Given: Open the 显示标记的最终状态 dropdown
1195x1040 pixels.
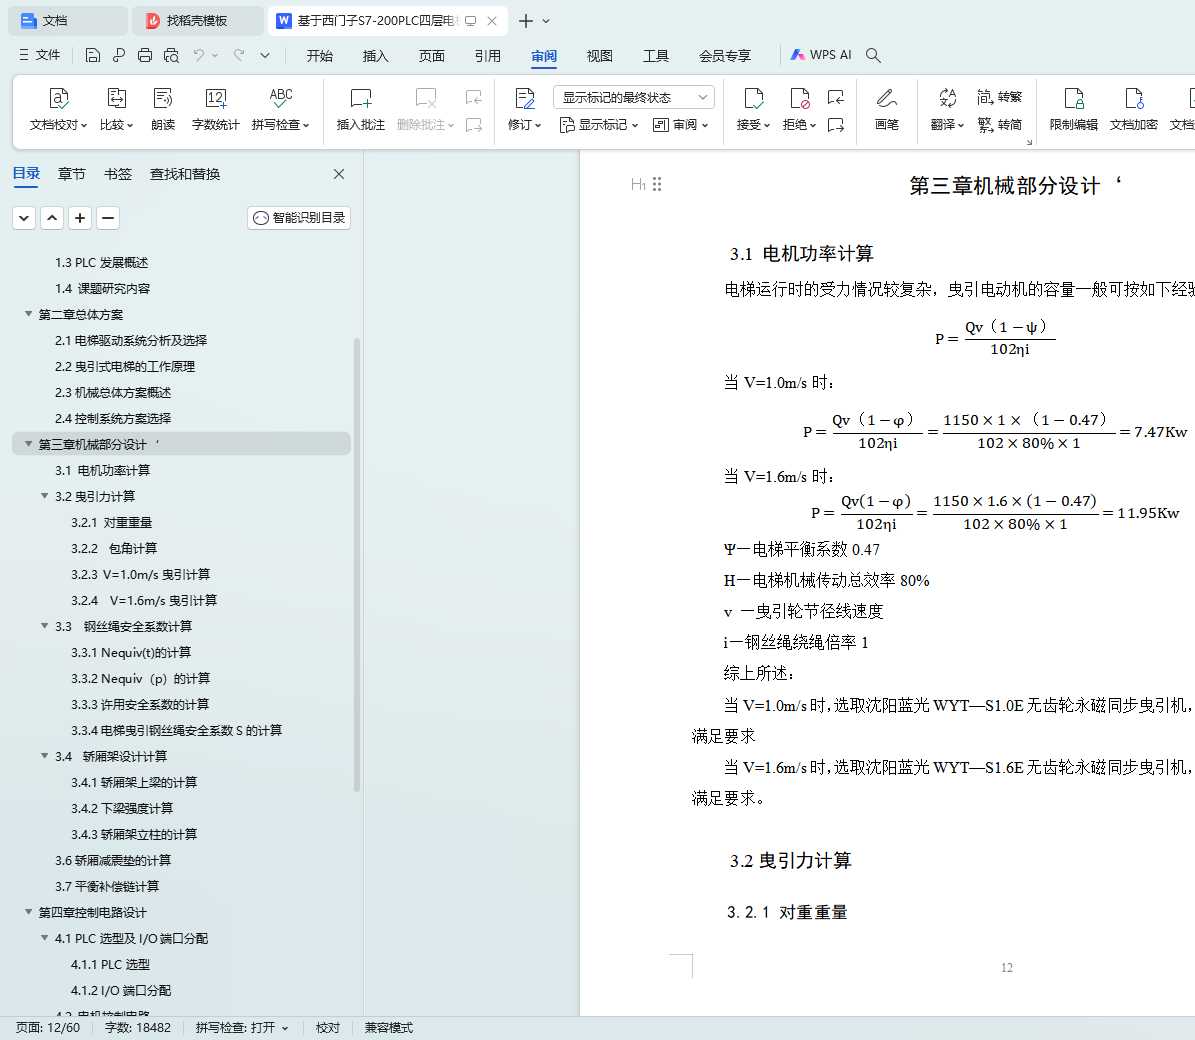Looking at the screenshot, I should pyautogui.click(x=633, y=98).
